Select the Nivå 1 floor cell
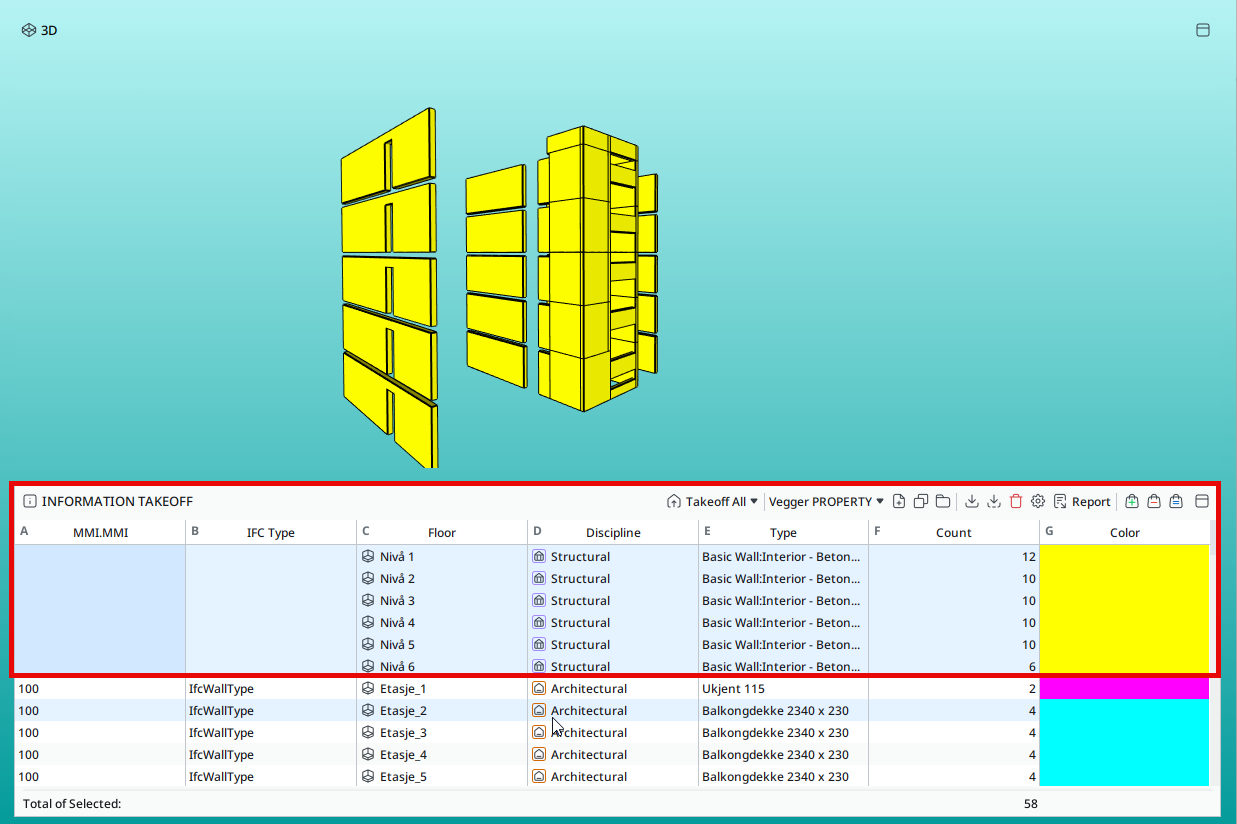Viewport: 1237px width, 824px height. click(442, 557)
